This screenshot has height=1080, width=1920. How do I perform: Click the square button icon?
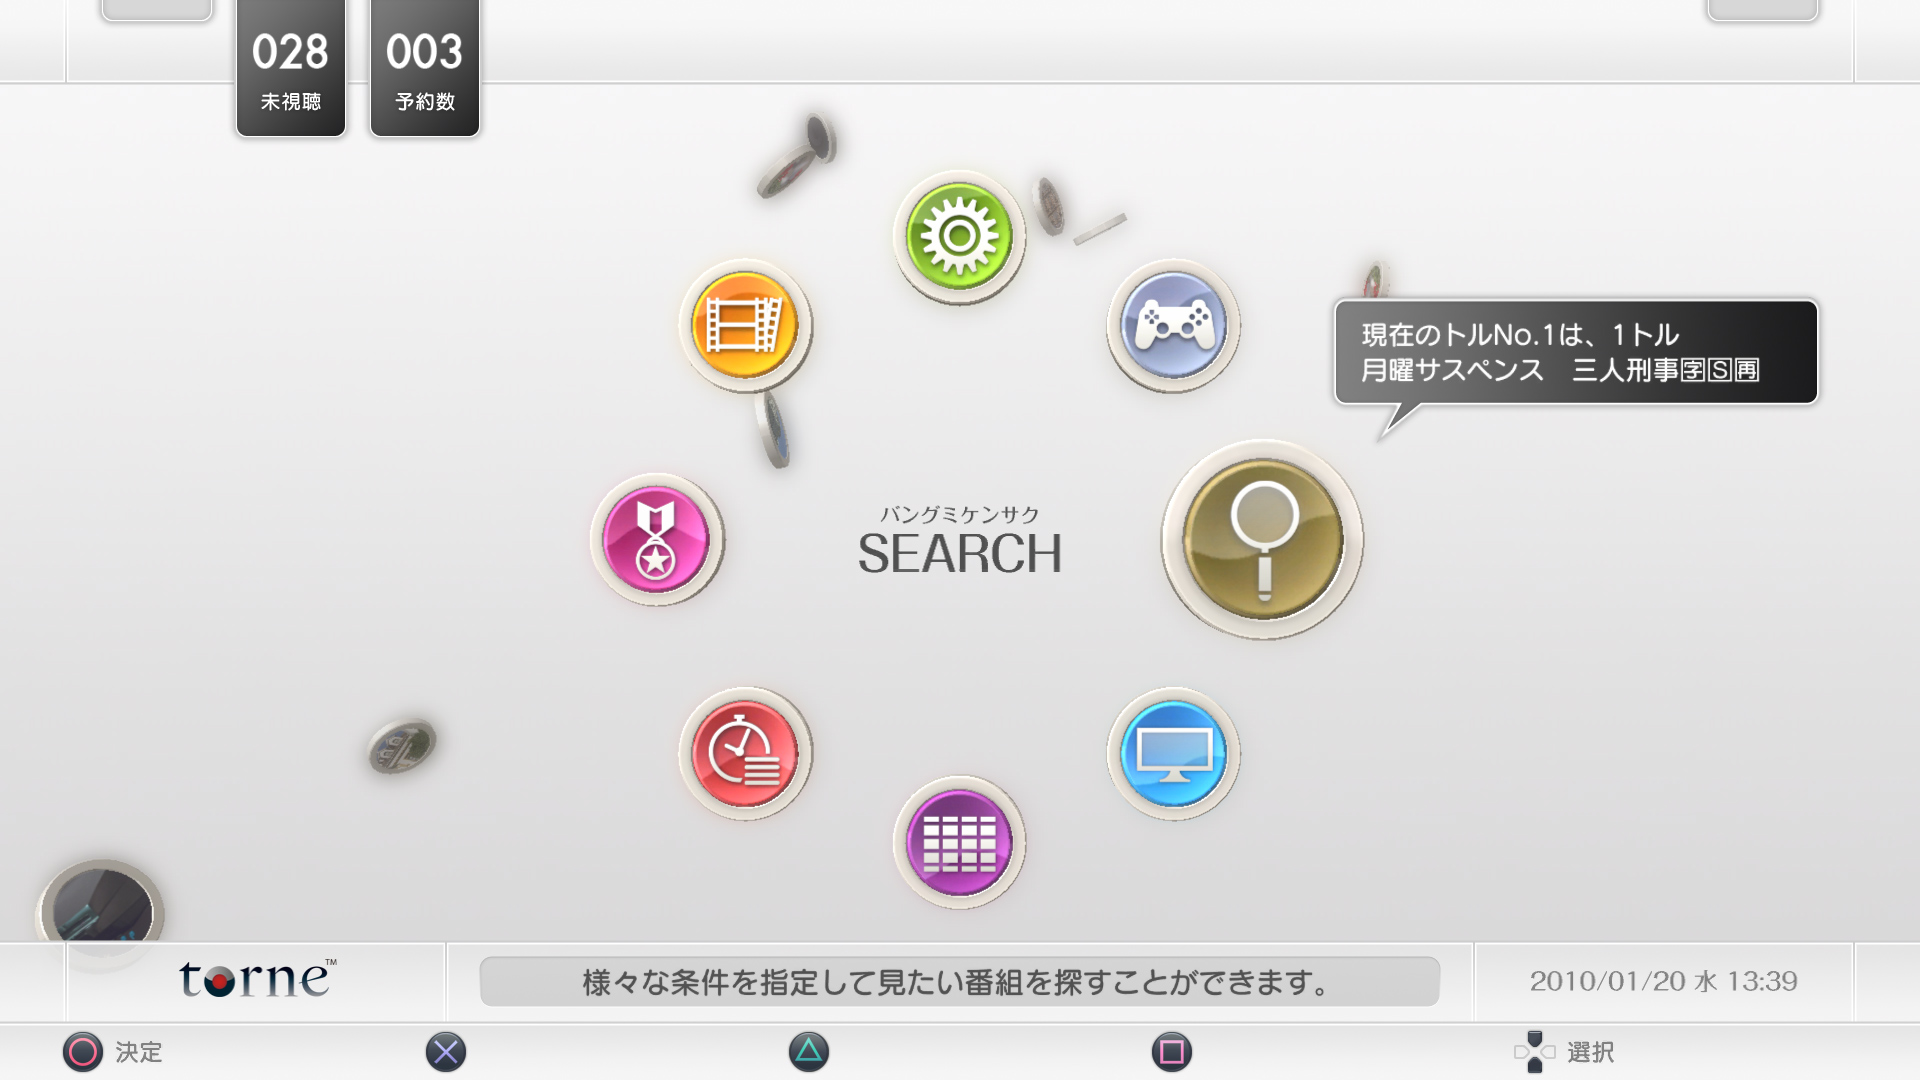pyautogui.click(x=1171, y=1052)
